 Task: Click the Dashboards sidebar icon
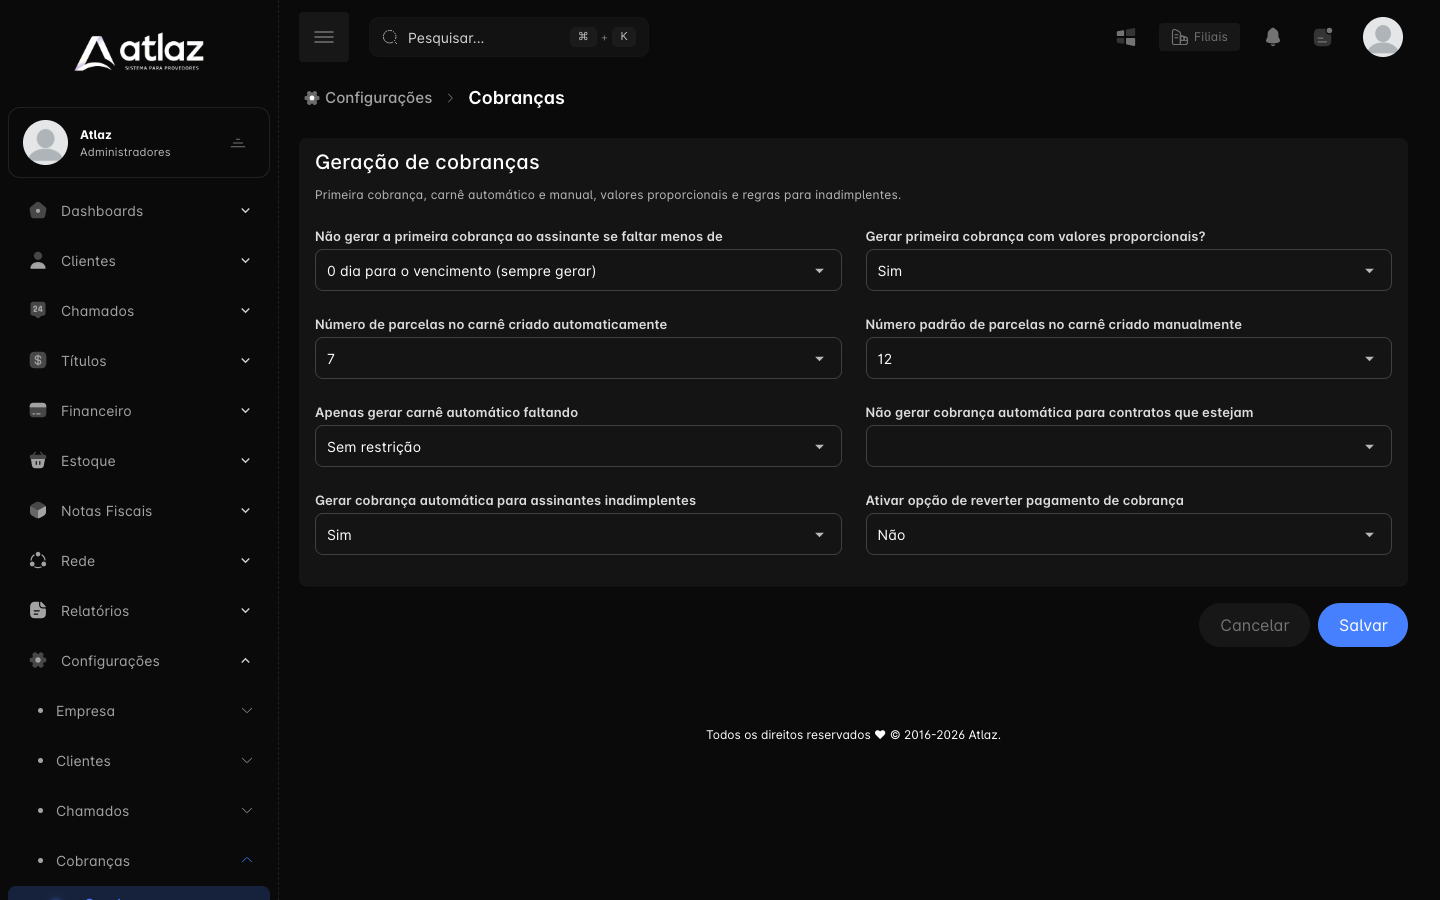click(x=38, y=210)
